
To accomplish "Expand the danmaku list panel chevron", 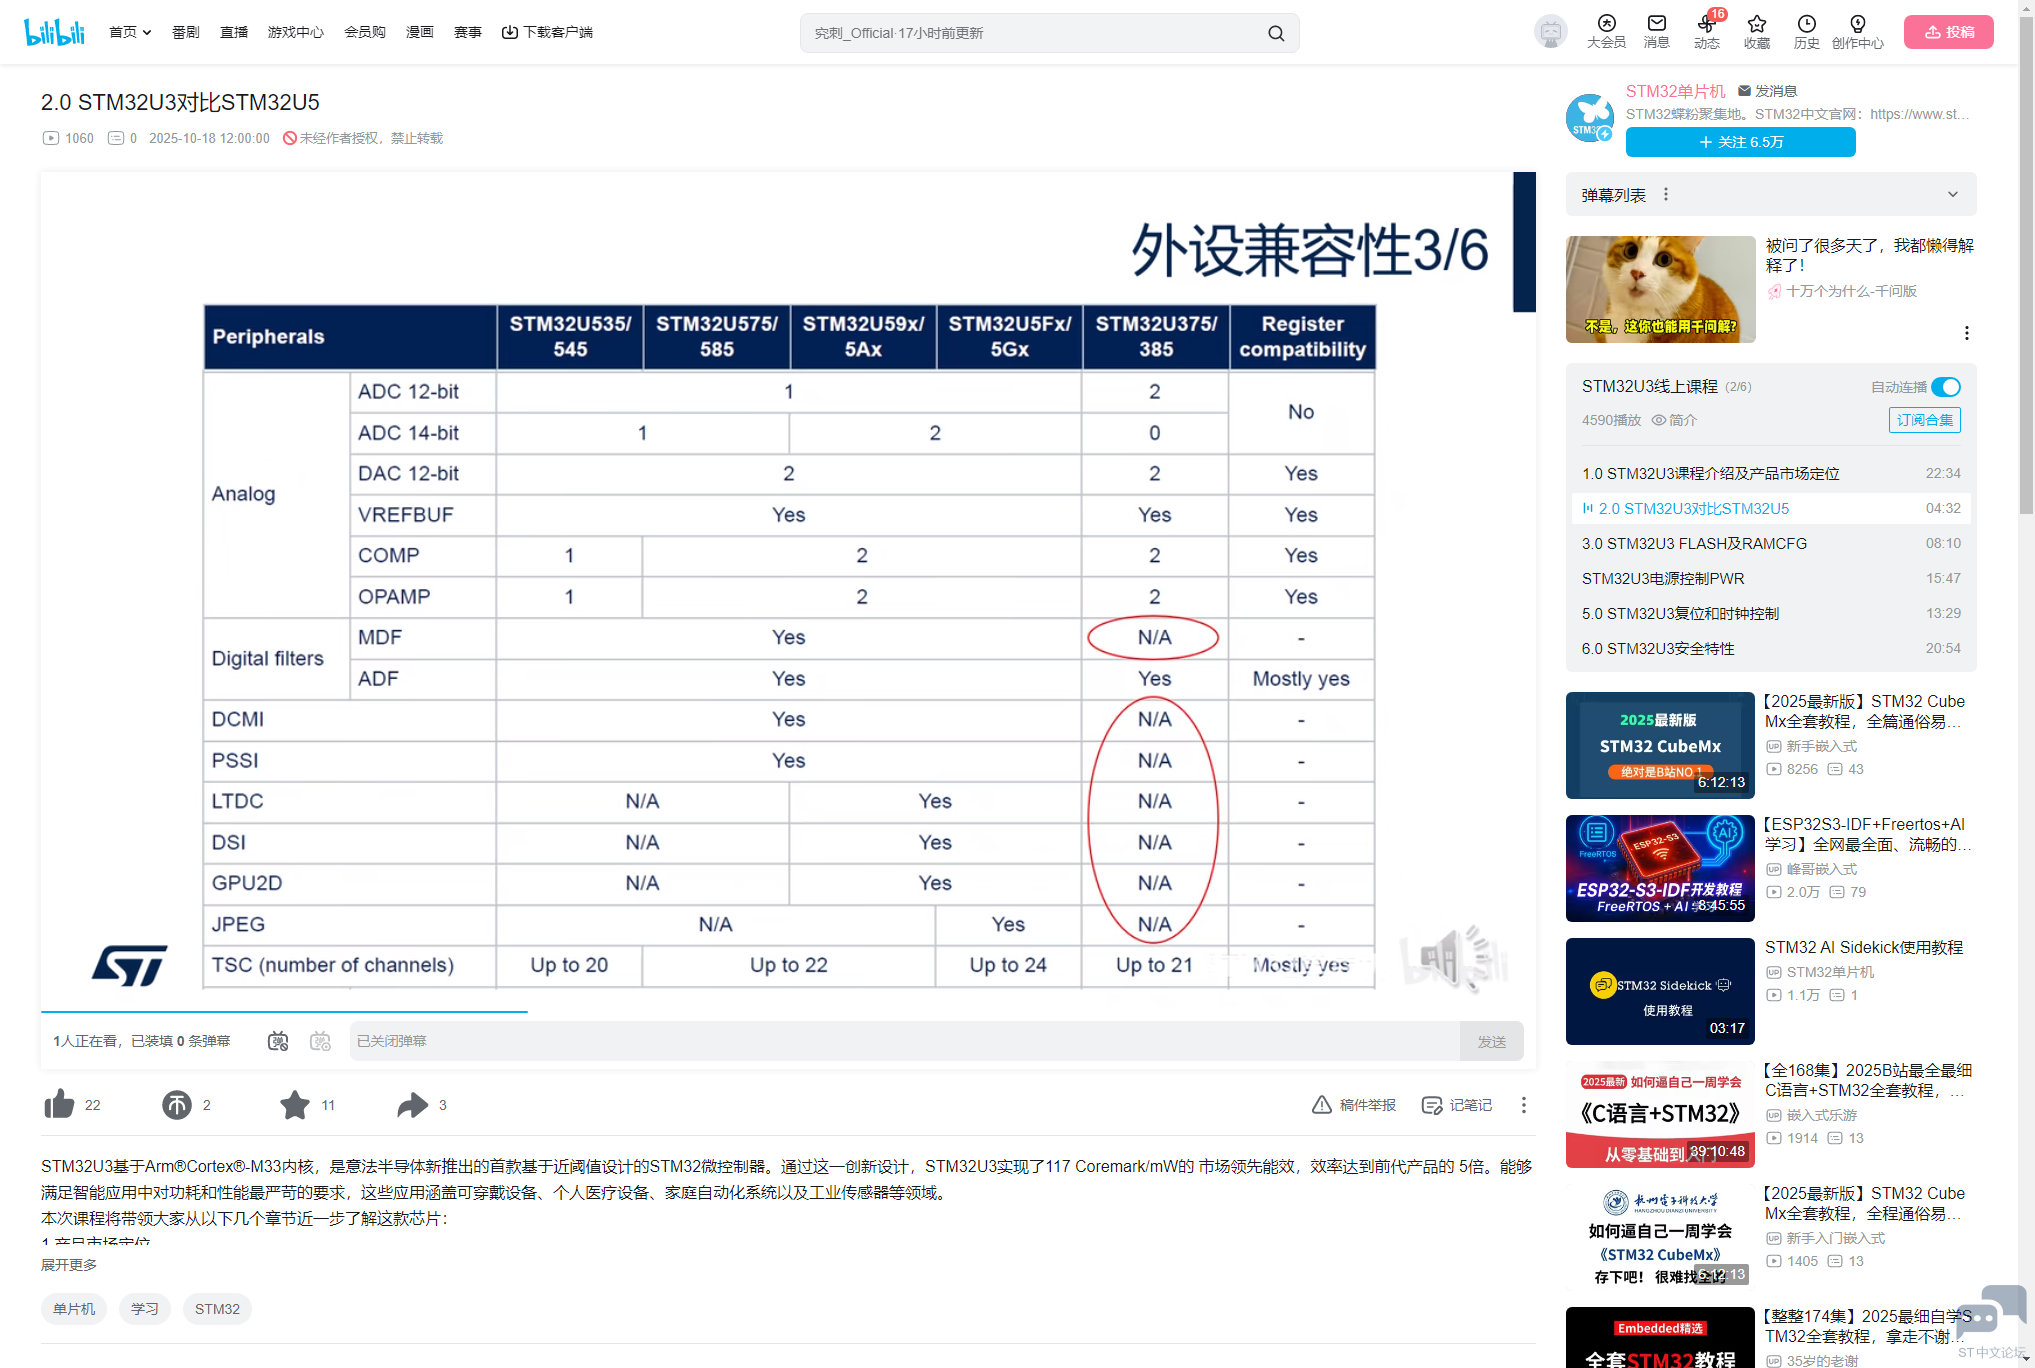I will [1952, 195].
